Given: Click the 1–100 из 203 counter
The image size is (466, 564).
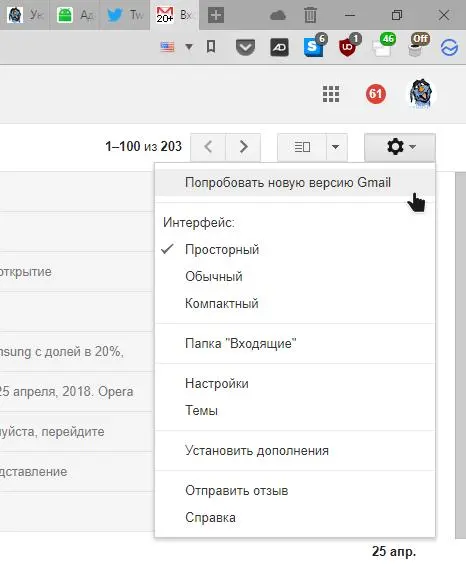Looking at the screenshot, I should 143,146.
